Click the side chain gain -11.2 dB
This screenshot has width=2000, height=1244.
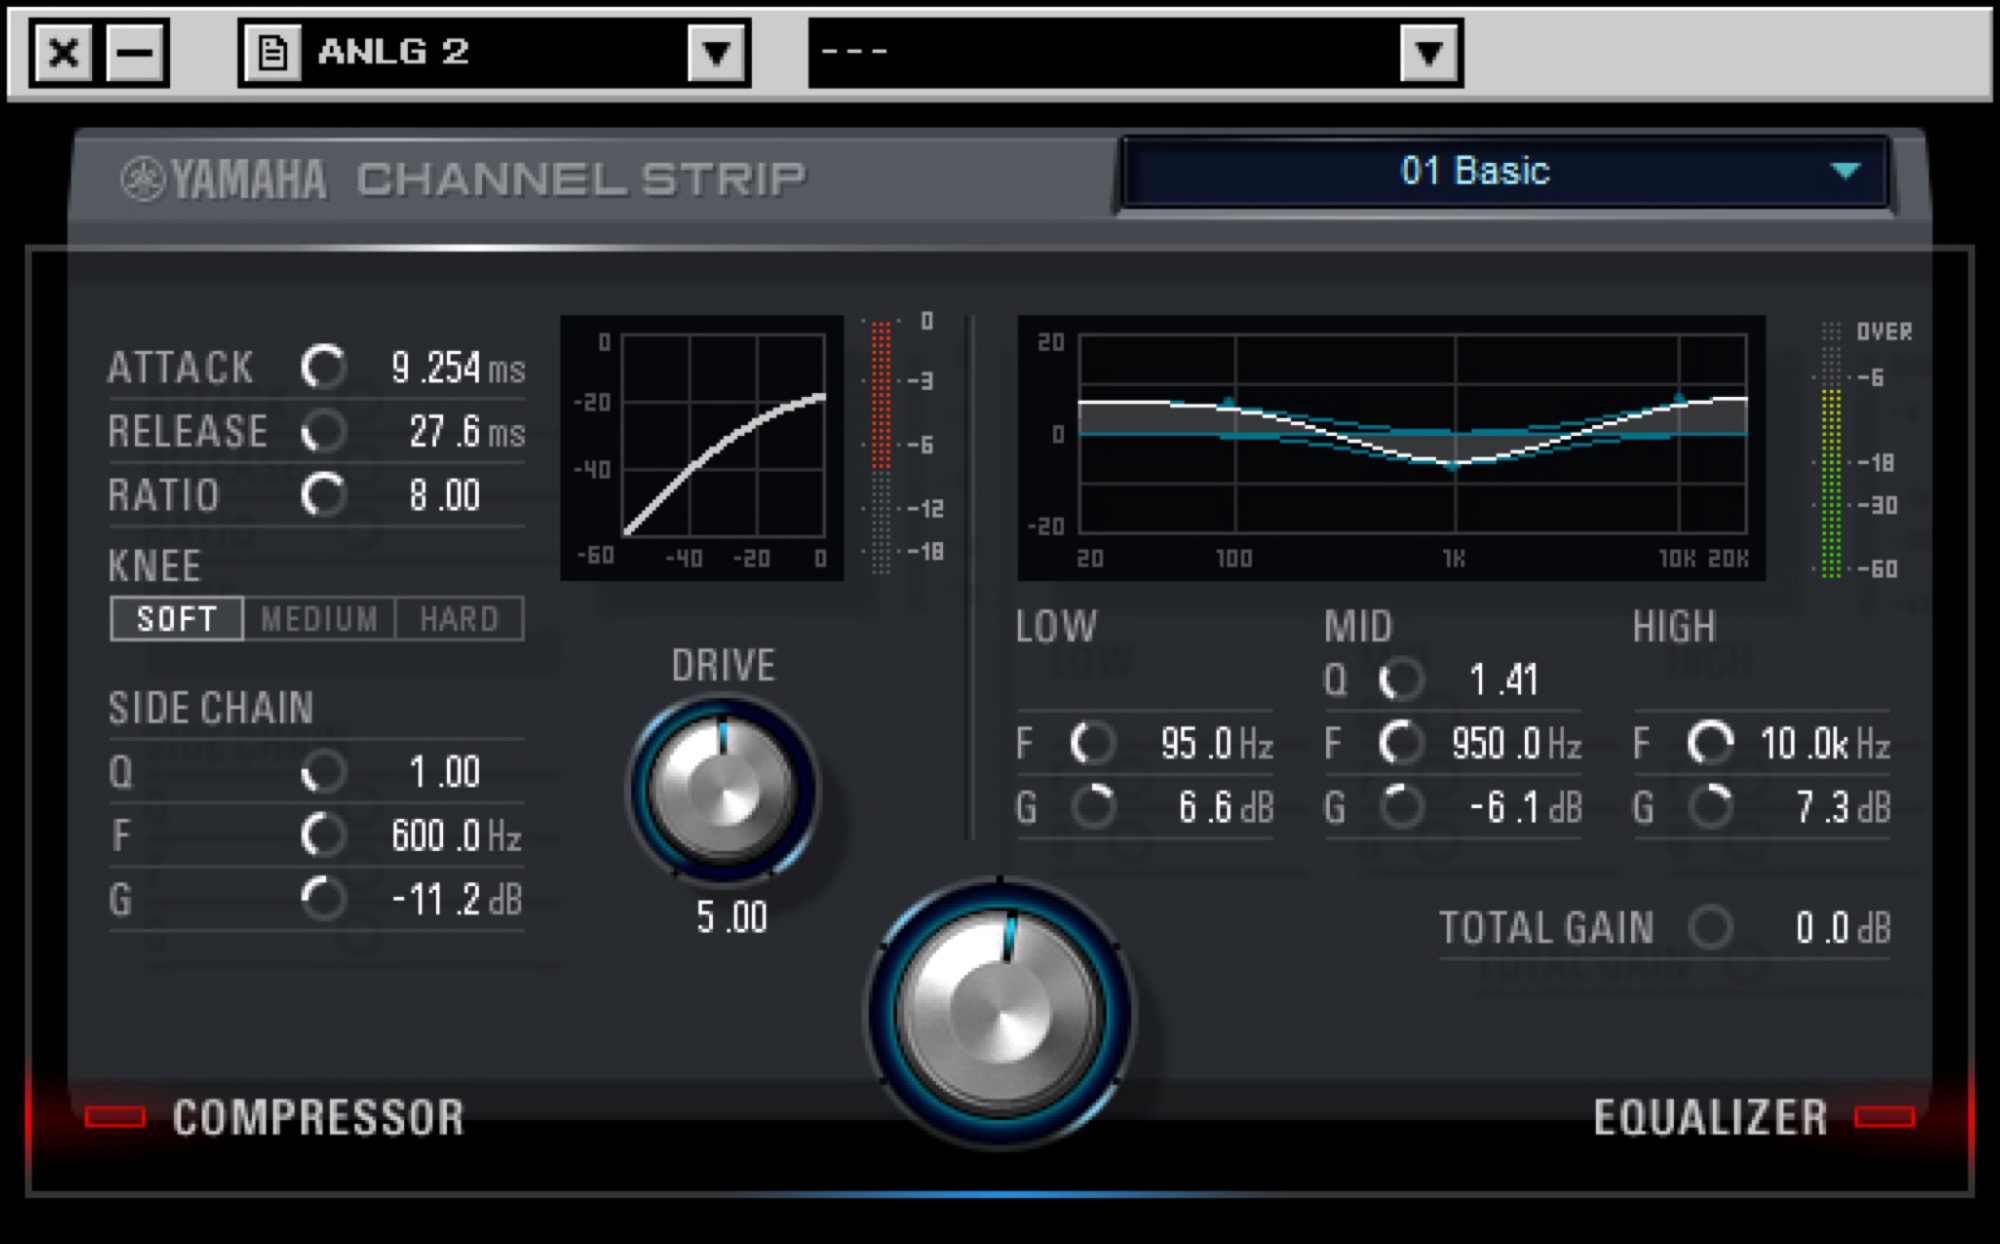[457, 900]
